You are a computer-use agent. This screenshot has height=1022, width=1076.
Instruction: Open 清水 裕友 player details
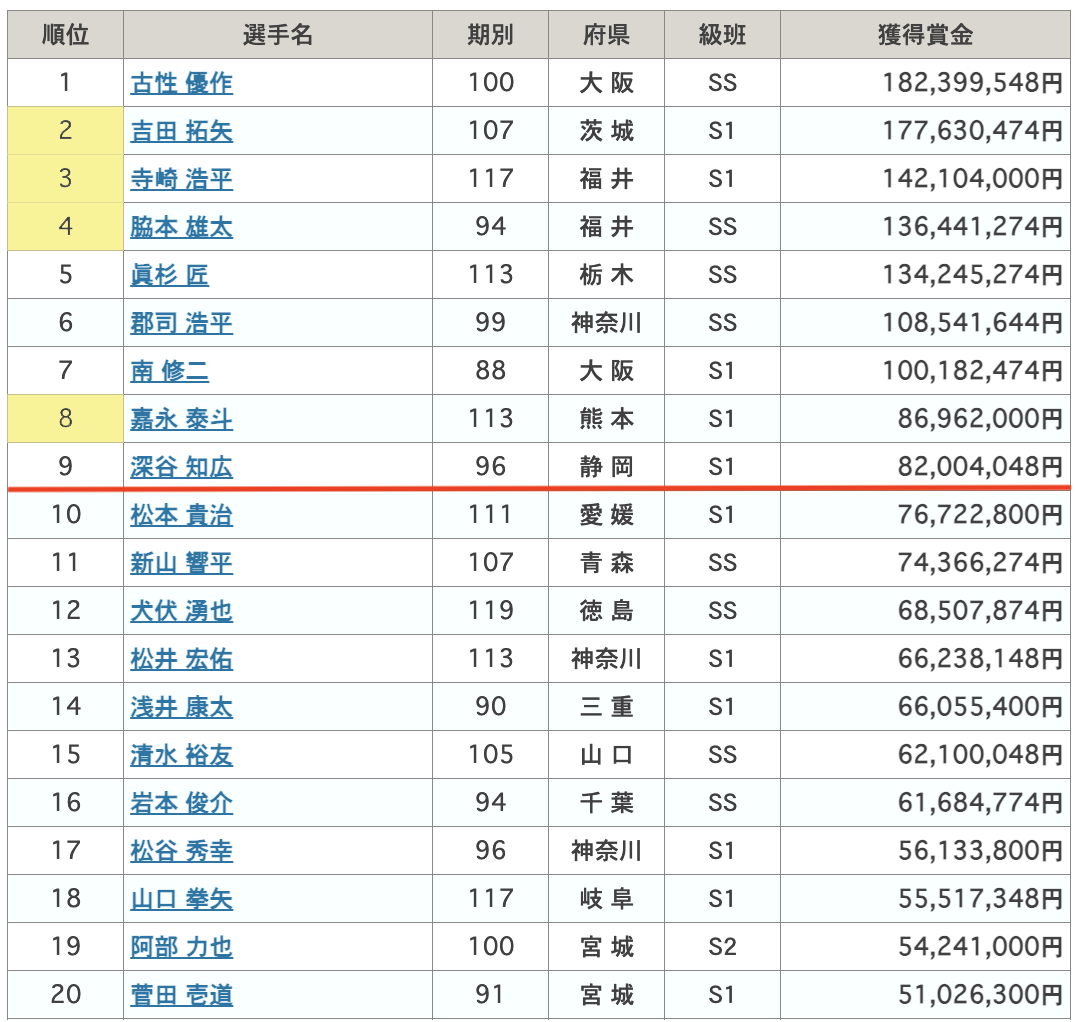point(181,755)
